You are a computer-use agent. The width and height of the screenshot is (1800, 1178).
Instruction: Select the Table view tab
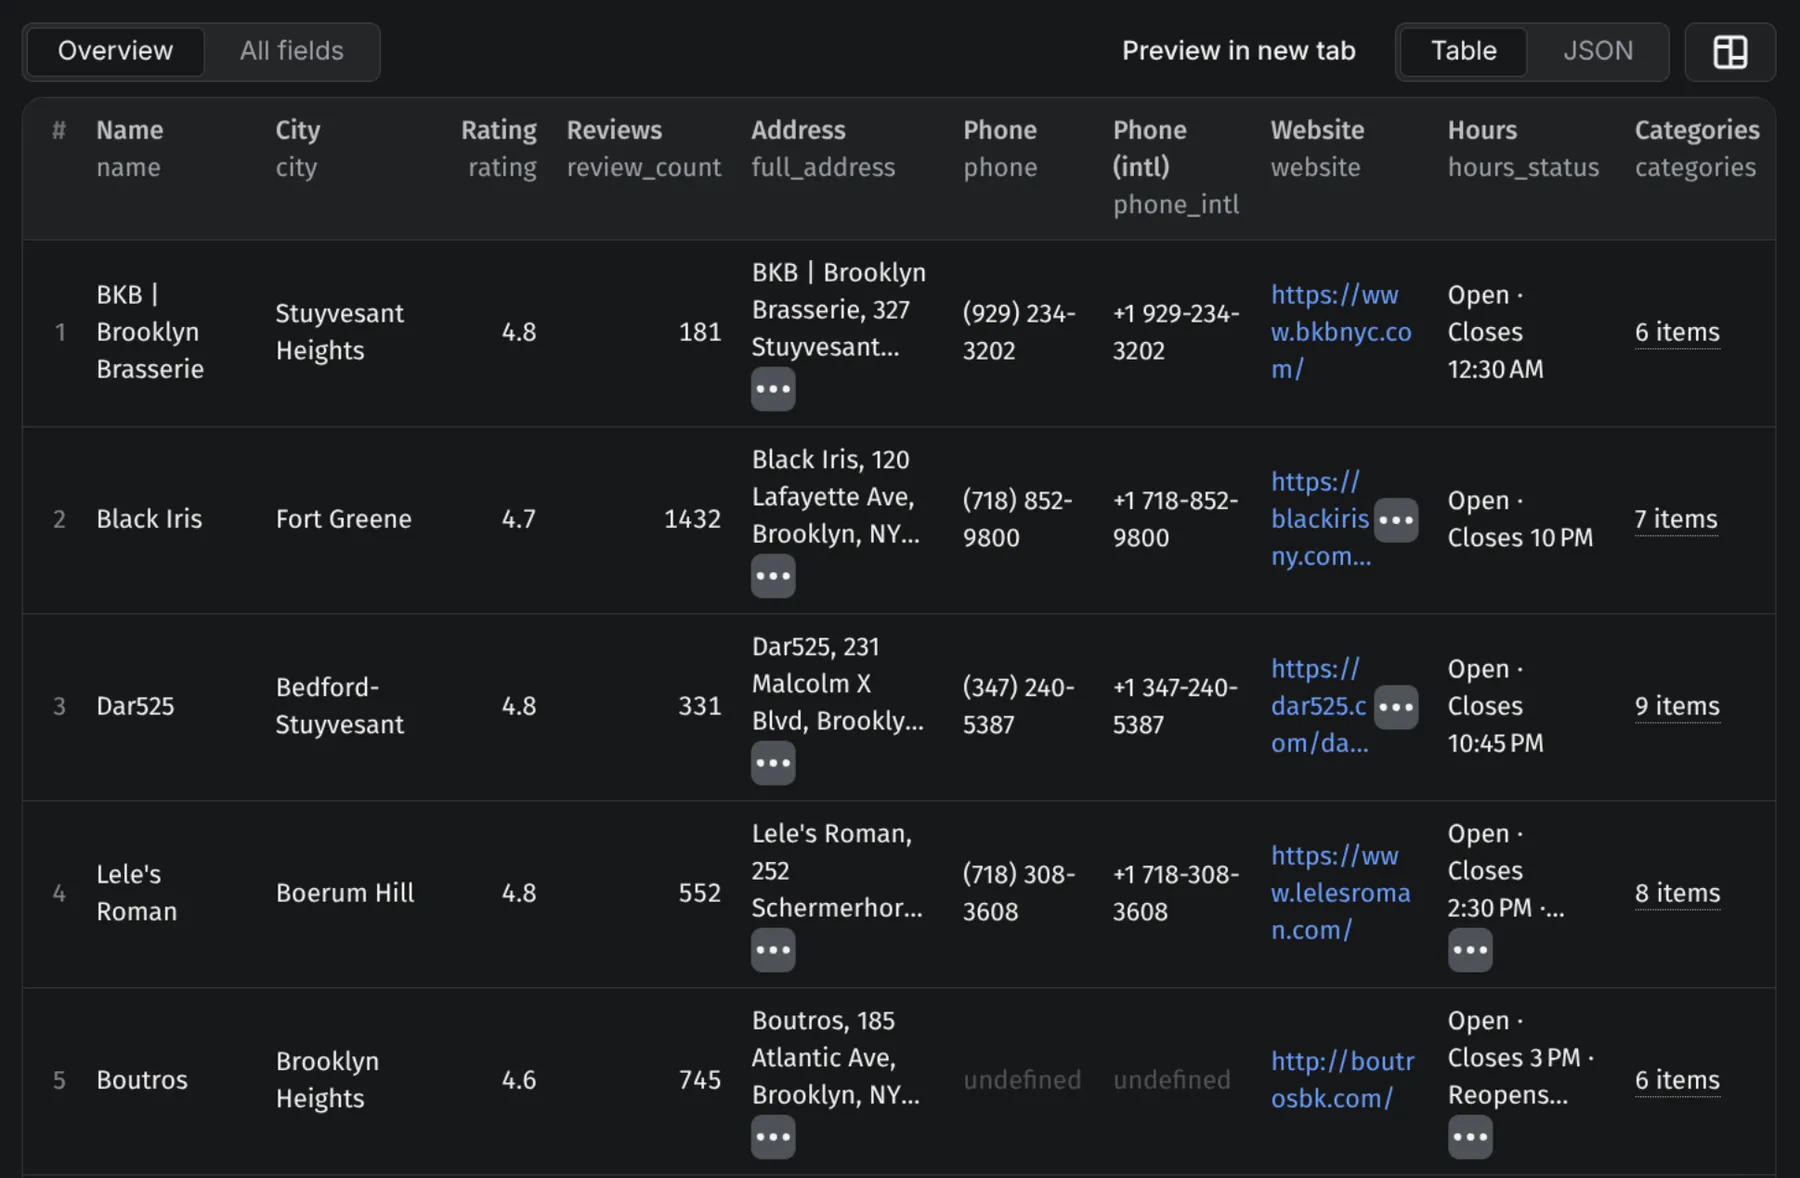point(1463,51)
